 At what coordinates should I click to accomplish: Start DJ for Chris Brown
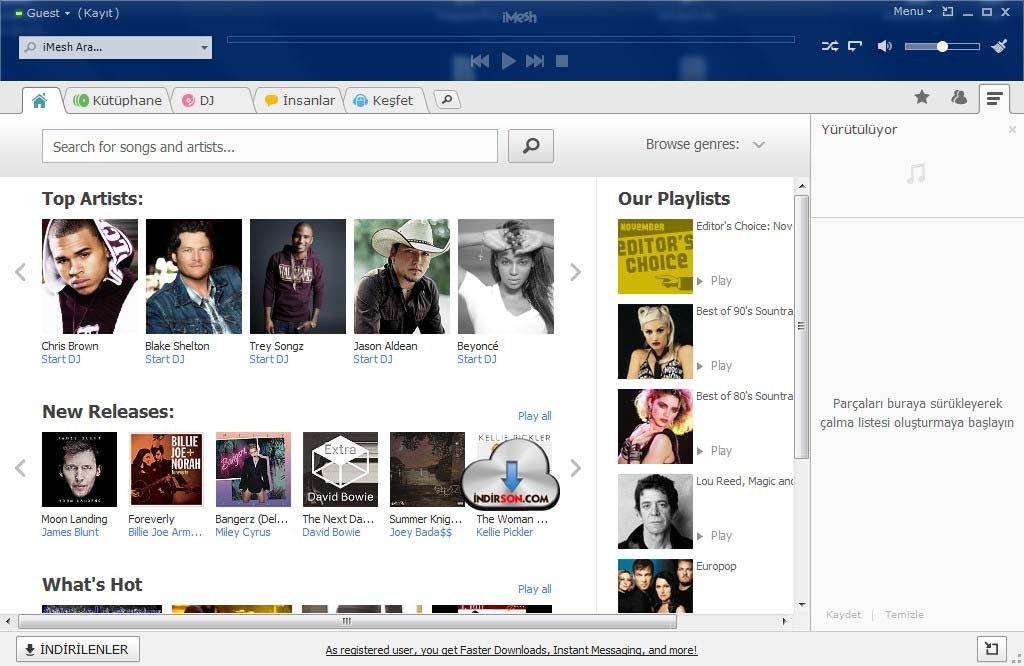[x=61, y=359]
